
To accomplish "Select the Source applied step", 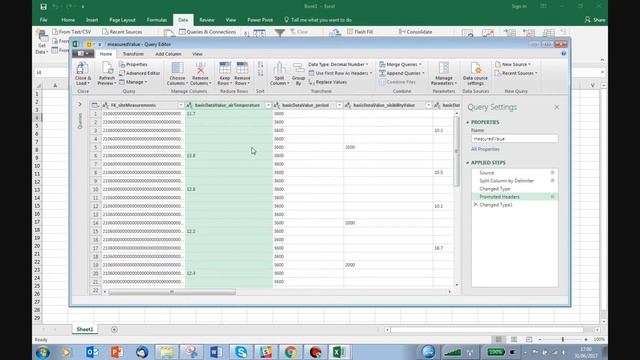I will pyautogui.click(x=487, y=173).
